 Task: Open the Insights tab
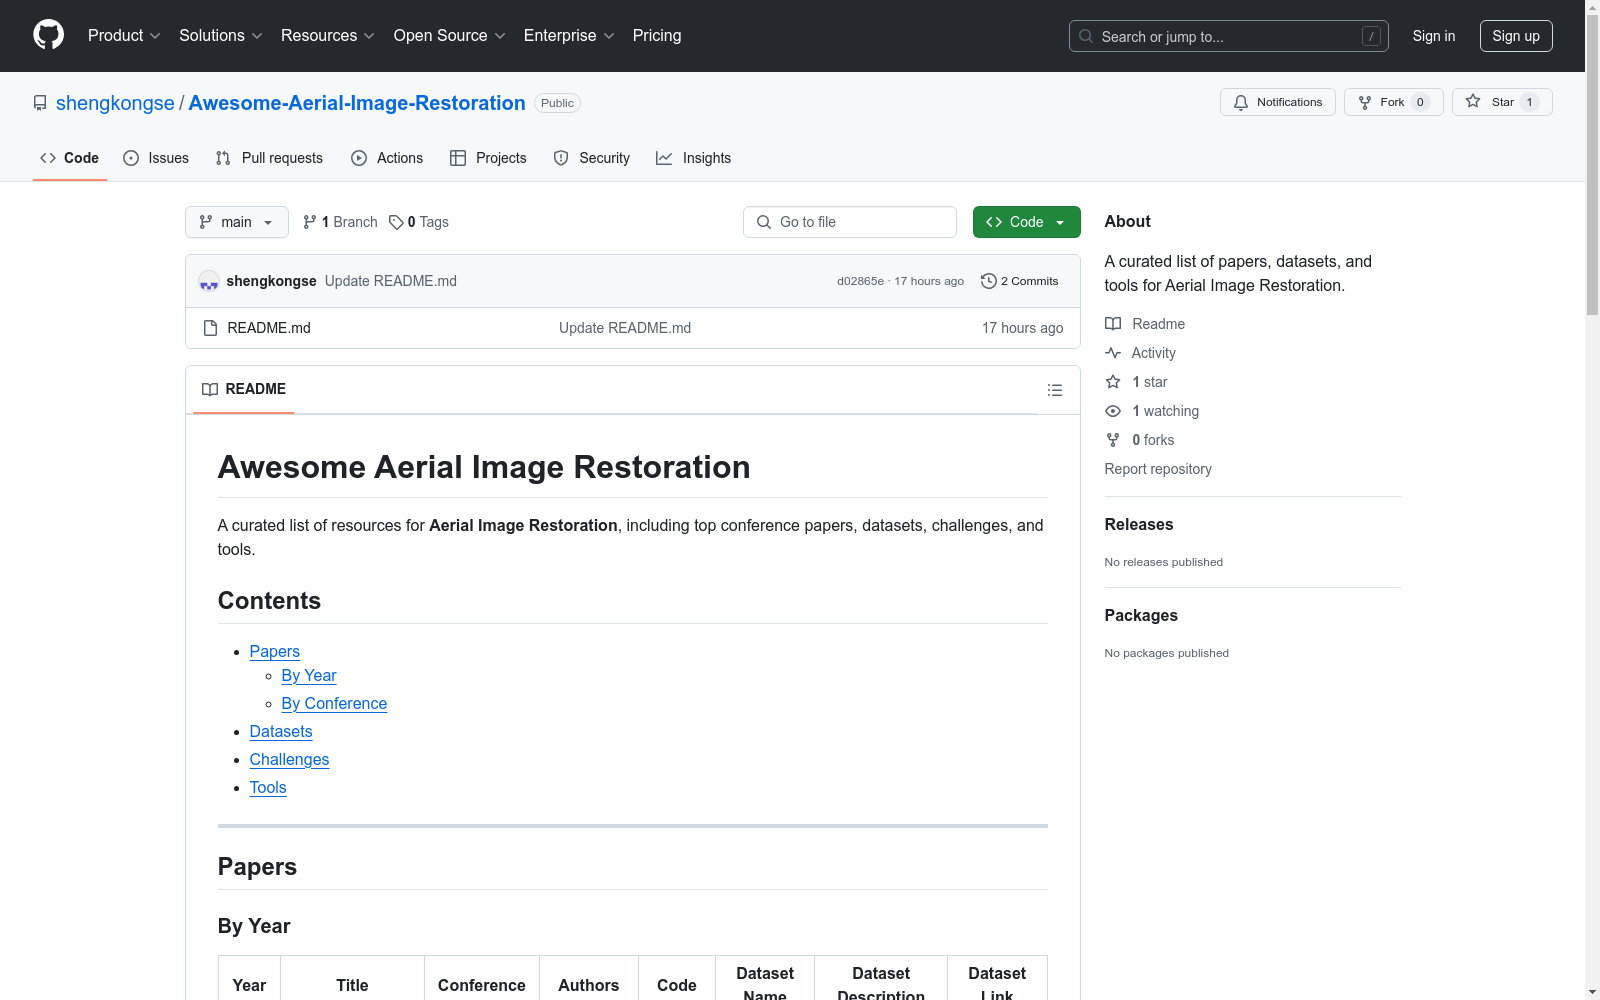point(693,158)
